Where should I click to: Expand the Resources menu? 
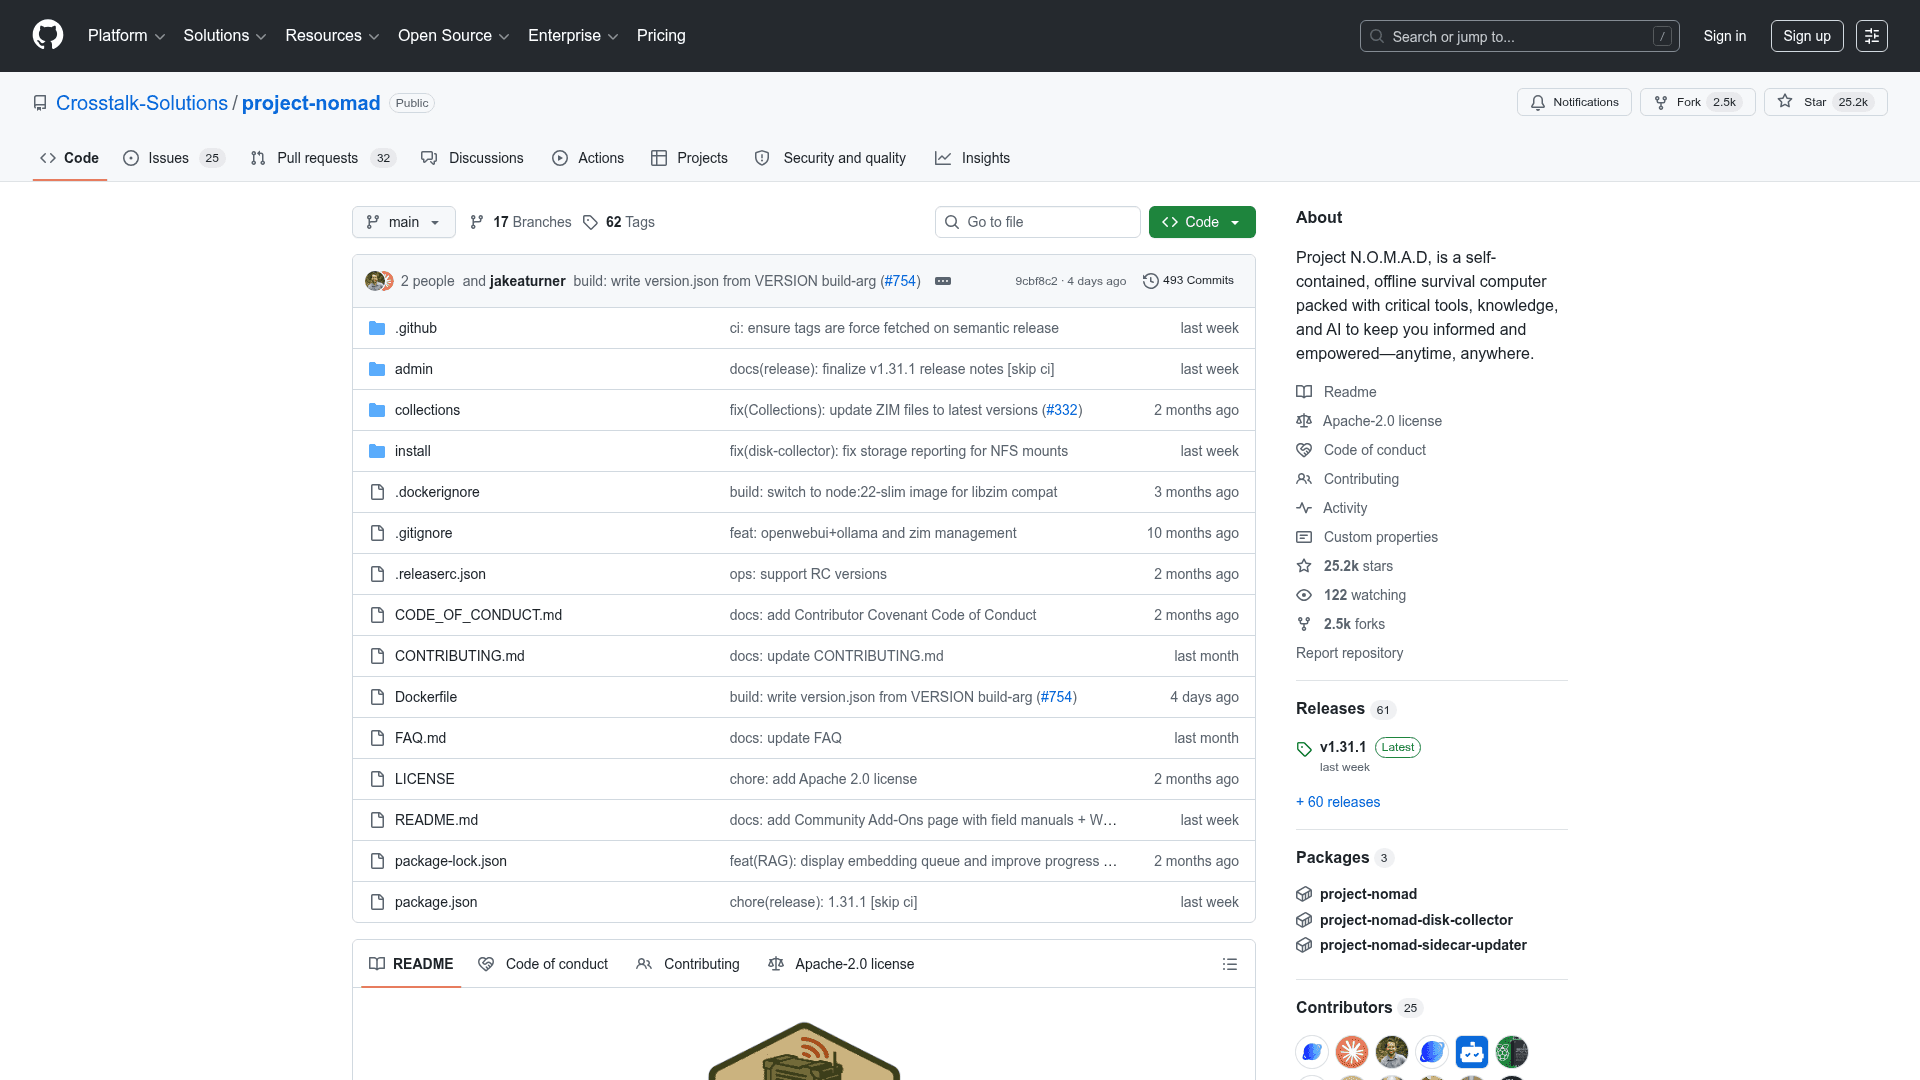click(332, 36)
